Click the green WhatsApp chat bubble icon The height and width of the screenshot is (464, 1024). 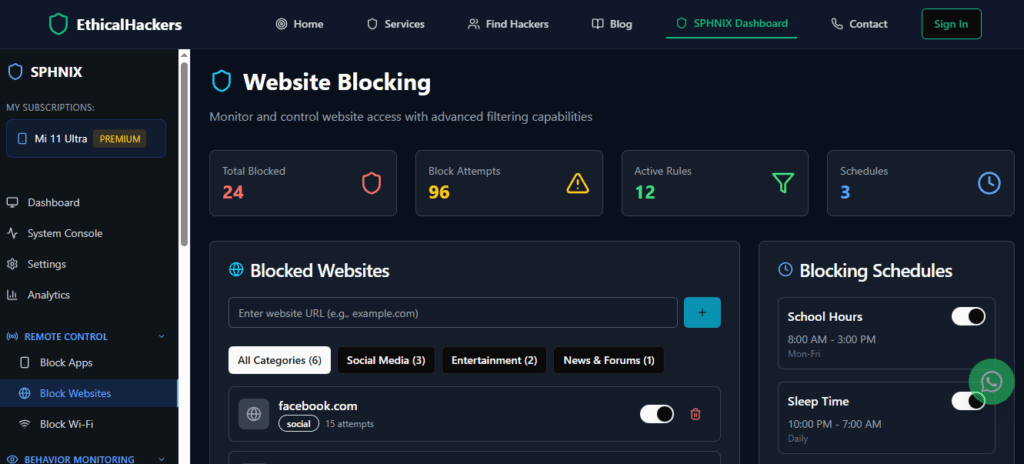991,381
